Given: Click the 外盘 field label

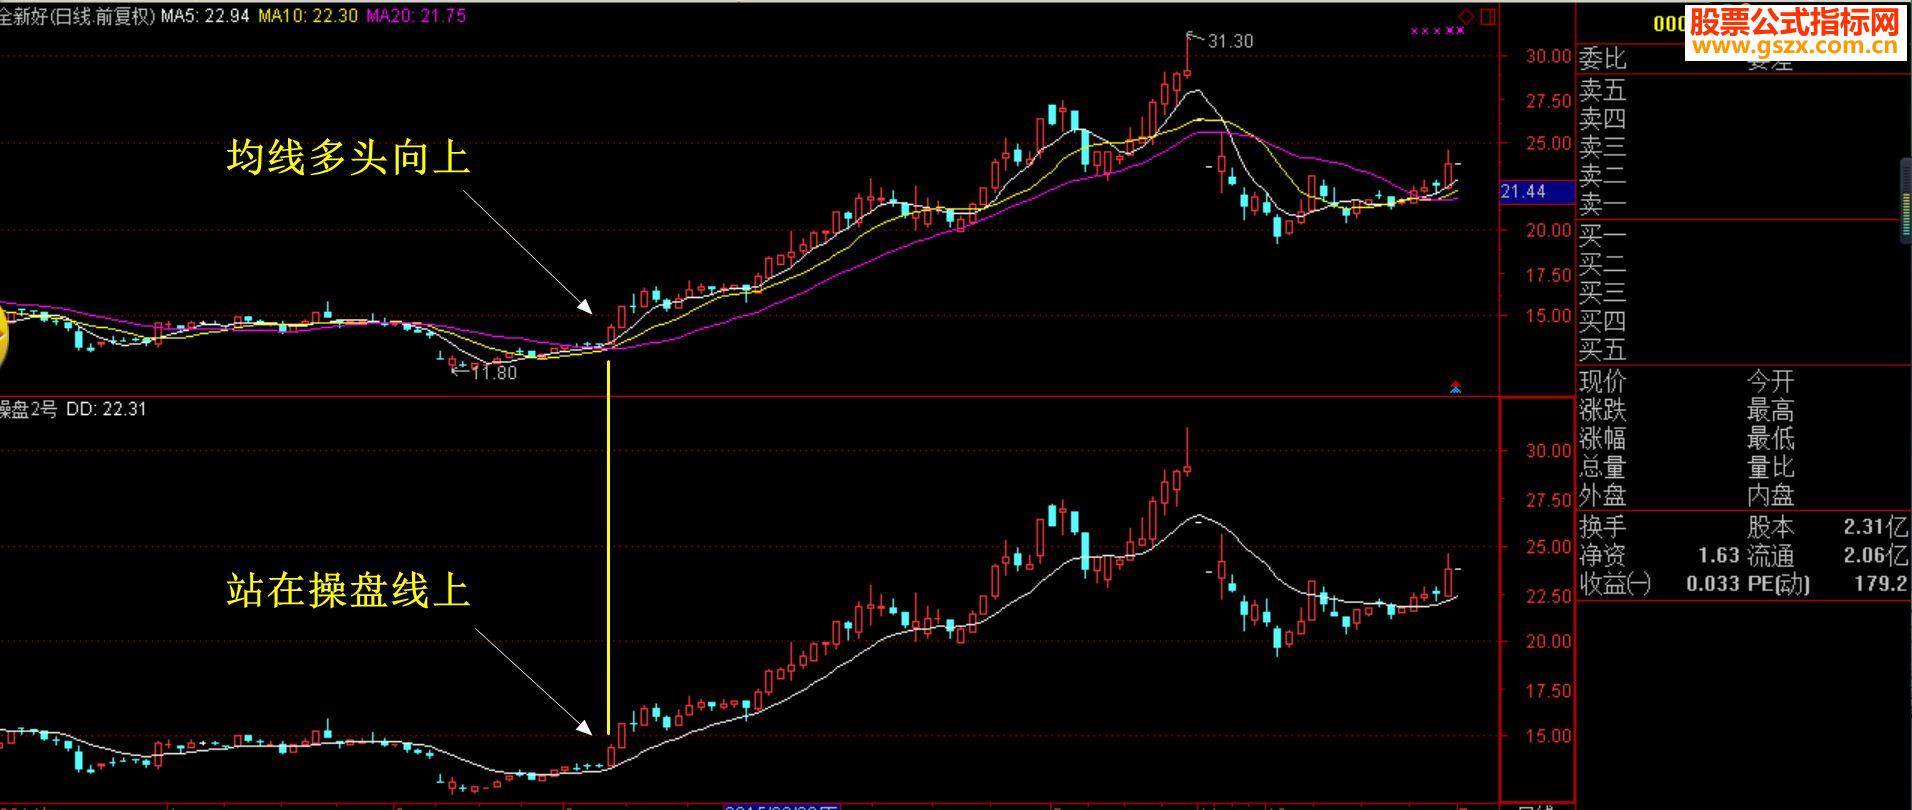Looking at the screenshot, I should tap(1603, 495).
